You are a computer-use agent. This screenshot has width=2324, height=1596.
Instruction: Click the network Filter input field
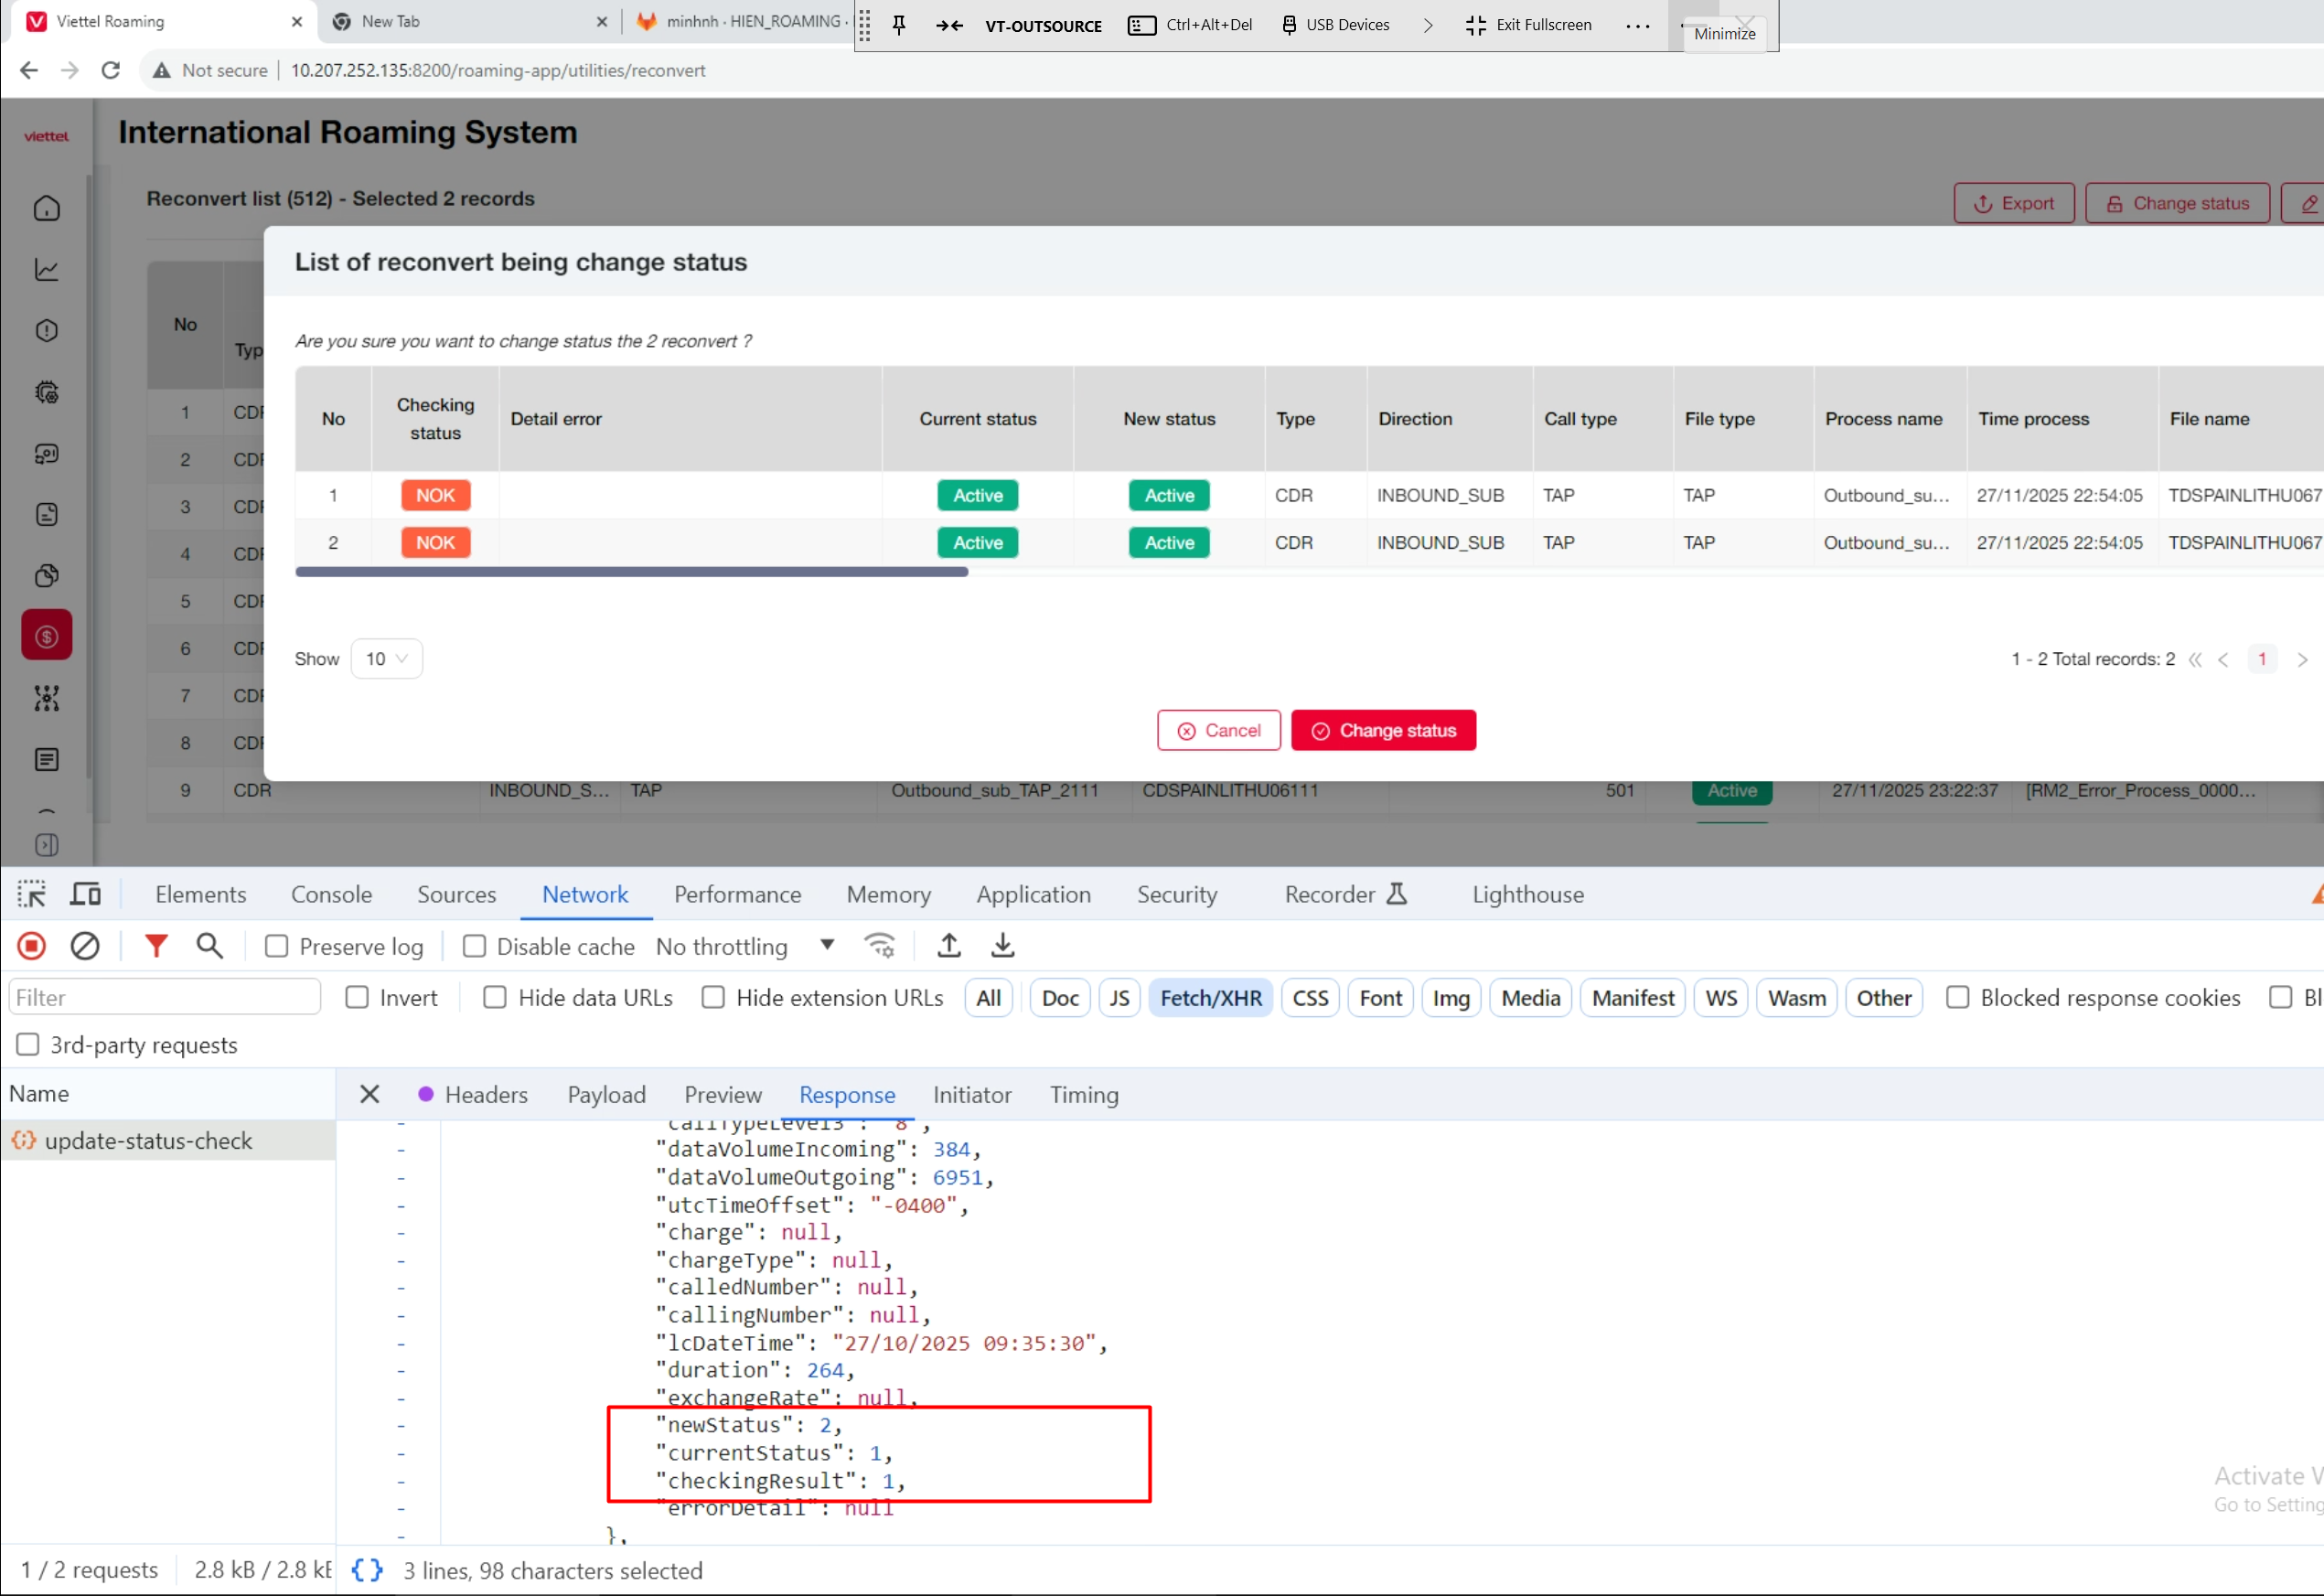(165, 998)
